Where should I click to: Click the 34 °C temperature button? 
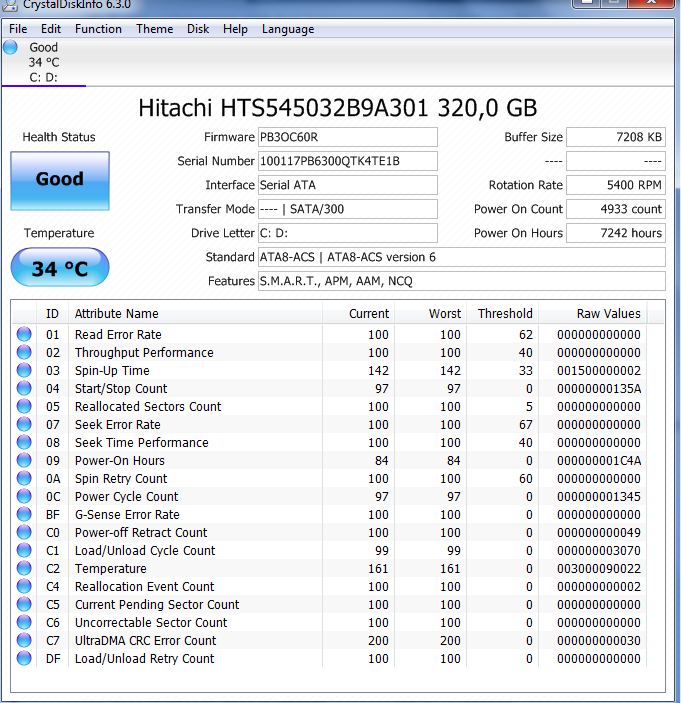[60, 268]
